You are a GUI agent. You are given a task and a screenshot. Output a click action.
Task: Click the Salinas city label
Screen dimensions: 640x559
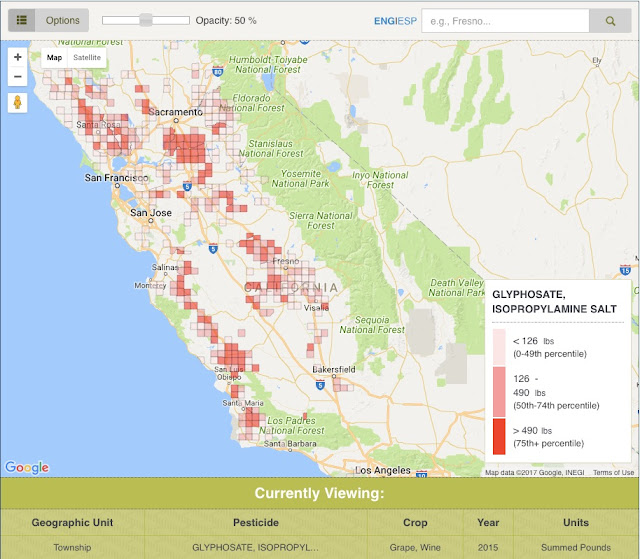(x=165, y=267)
